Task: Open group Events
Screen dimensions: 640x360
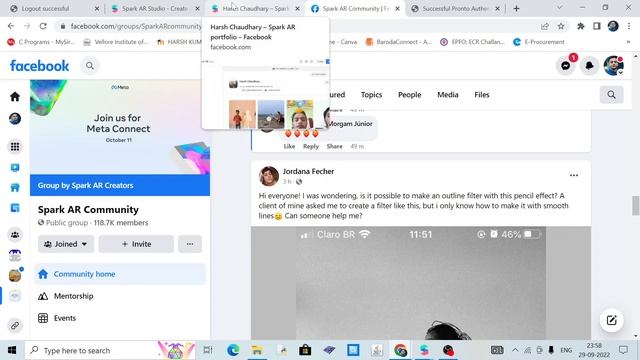Action: click(120, 318)
